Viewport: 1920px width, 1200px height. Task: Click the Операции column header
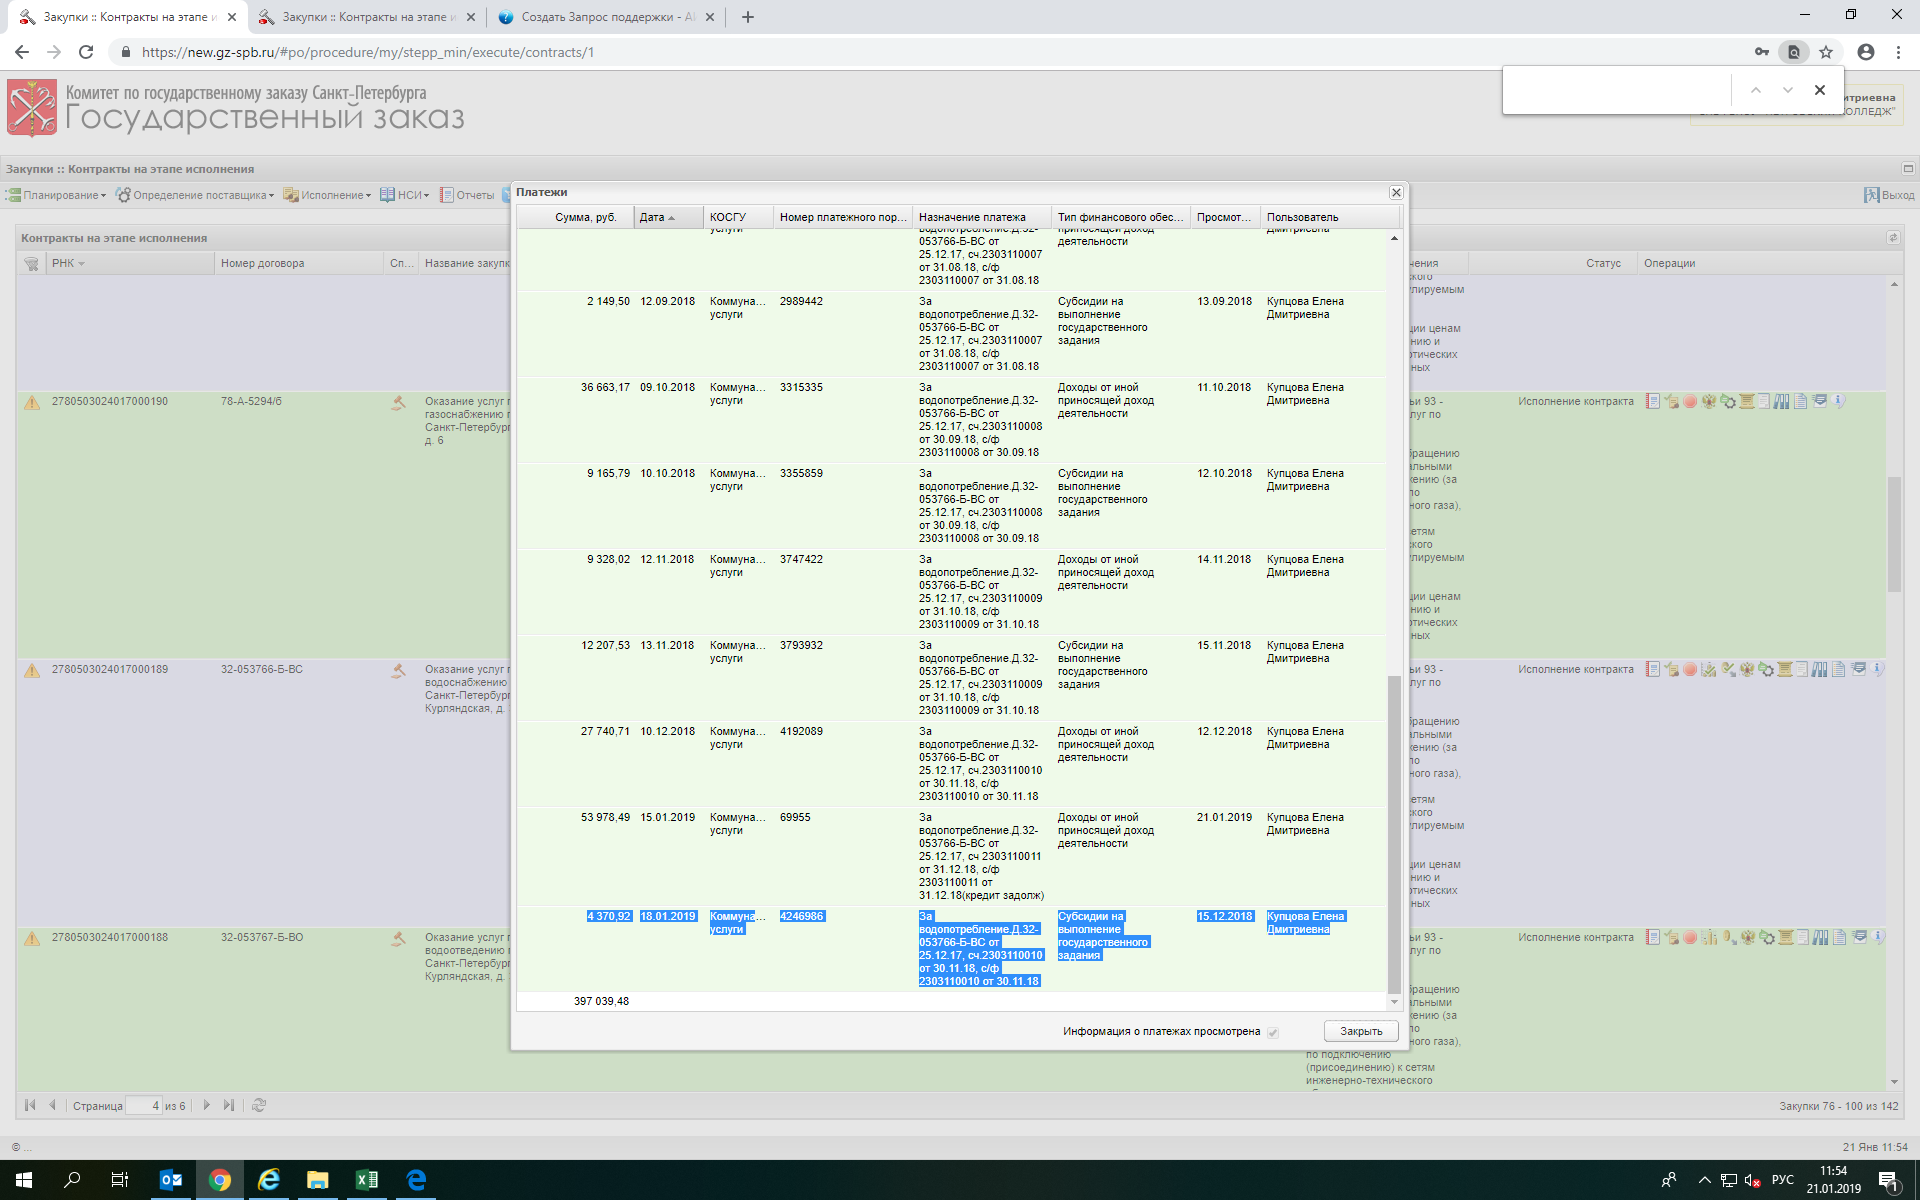pyautogui.click(x=1769, y=263)
